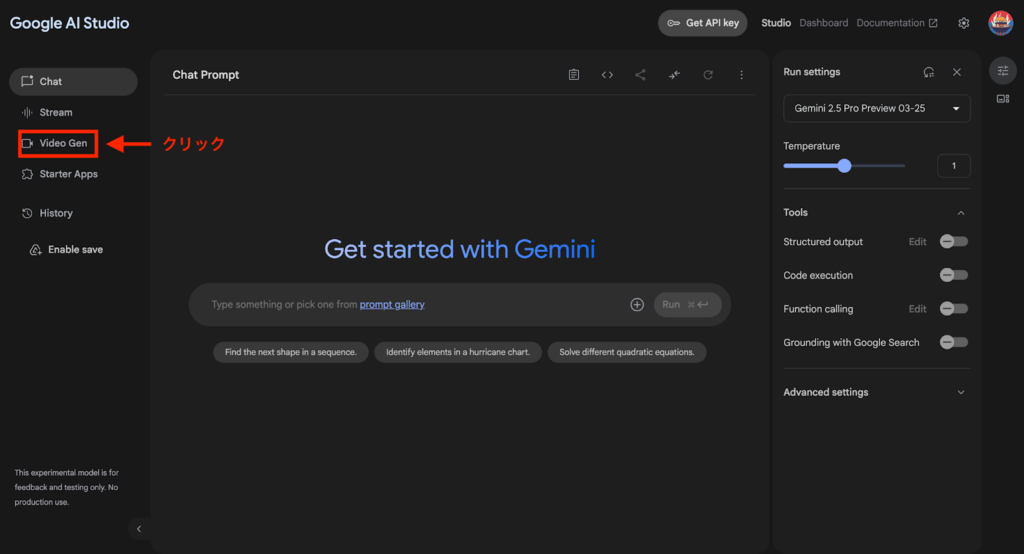Image resolution: width=1024 pixels, height=554 pixels.
Task: Switch to the Studio tab
Action: point(776,23)
